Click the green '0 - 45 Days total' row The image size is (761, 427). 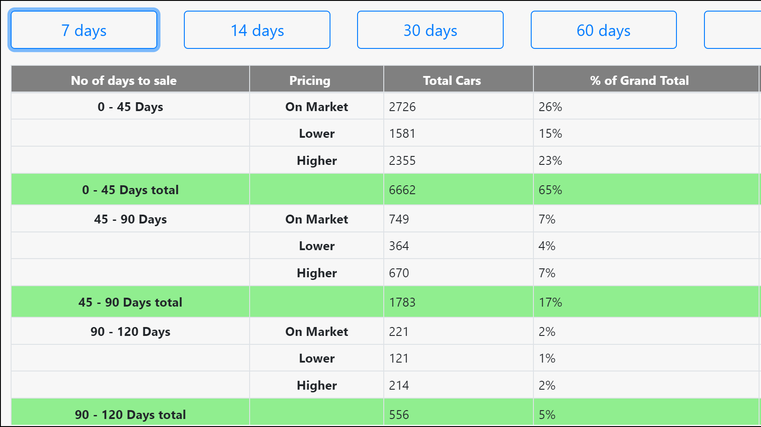130,189
